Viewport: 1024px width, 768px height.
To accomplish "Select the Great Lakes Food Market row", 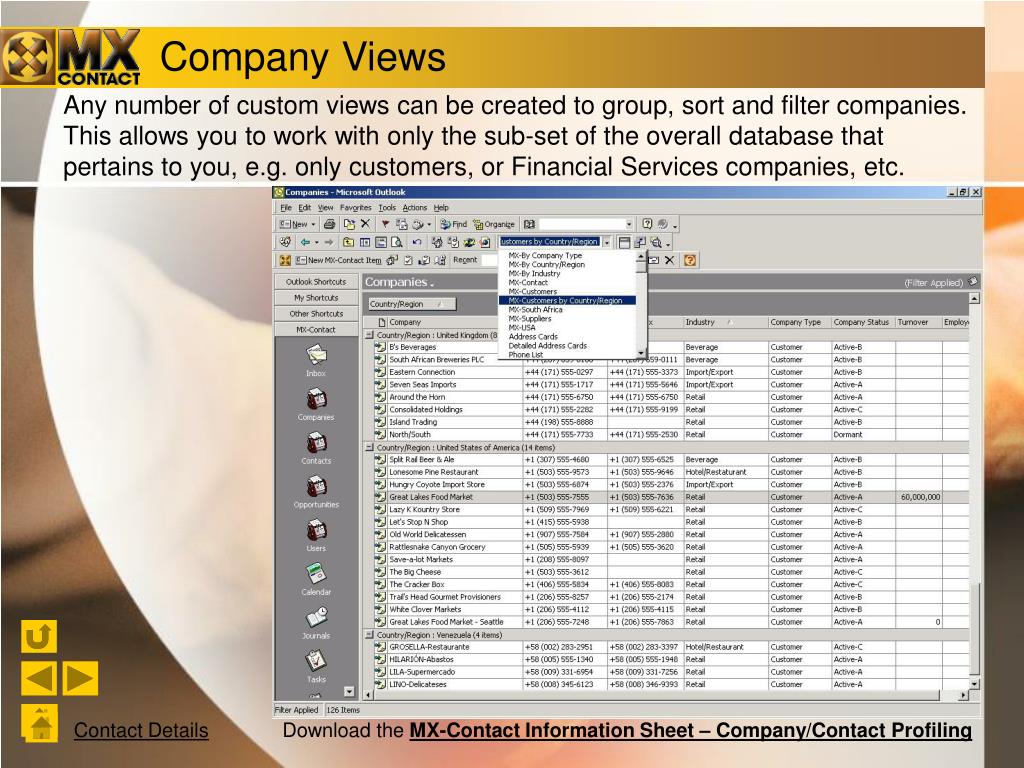I will 671,497.
